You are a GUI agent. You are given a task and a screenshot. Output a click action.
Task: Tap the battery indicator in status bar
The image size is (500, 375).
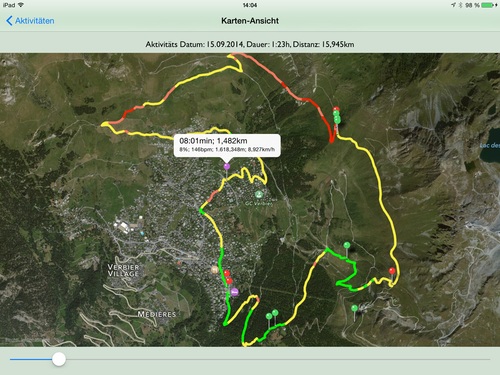click(x=487, y=5)
